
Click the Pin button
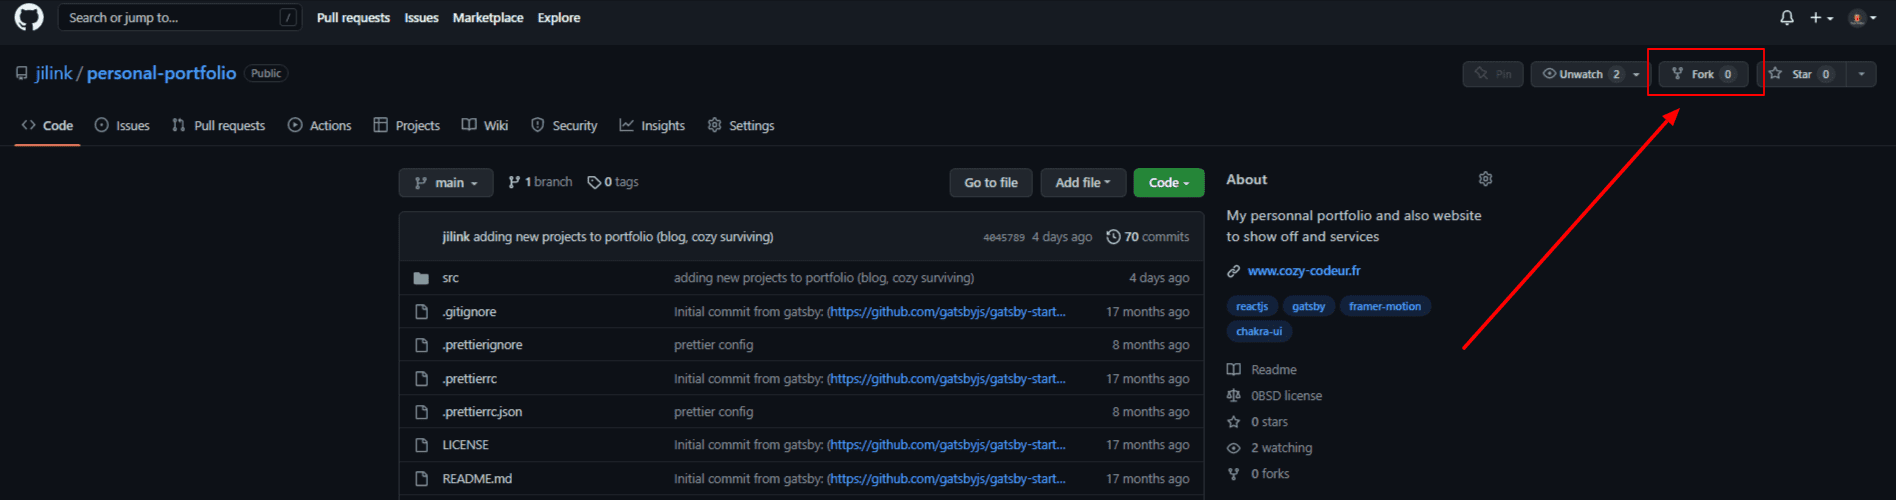coord(1493,74)
